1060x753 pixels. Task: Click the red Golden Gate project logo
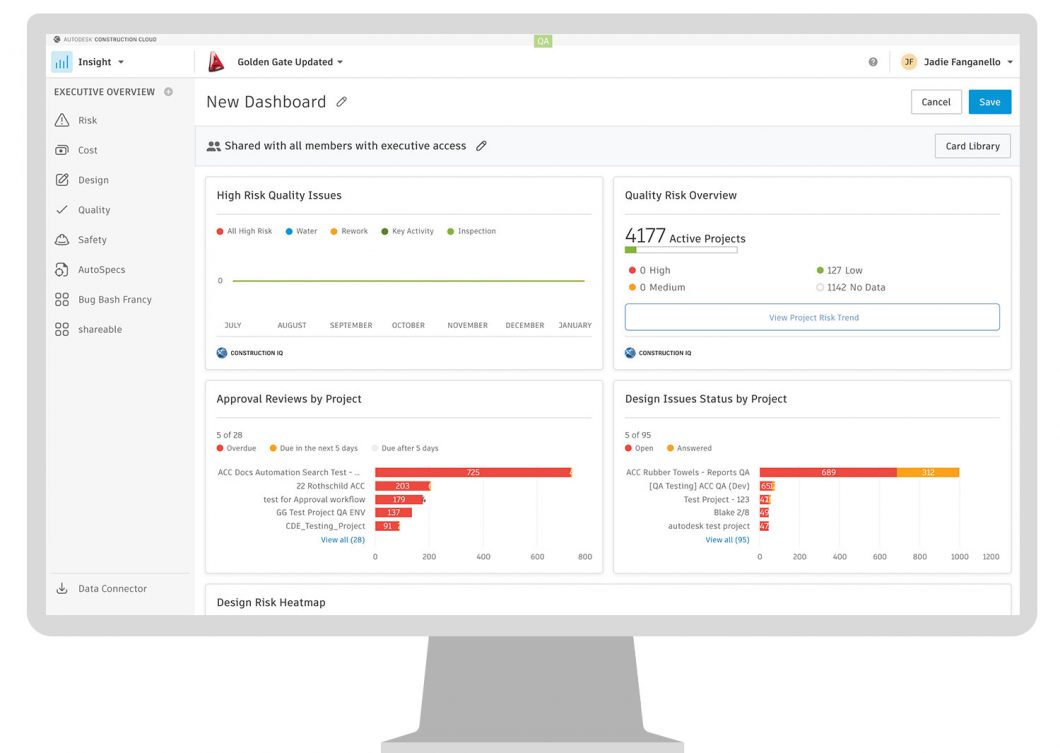pyautogui.click(x=216, y=62)
